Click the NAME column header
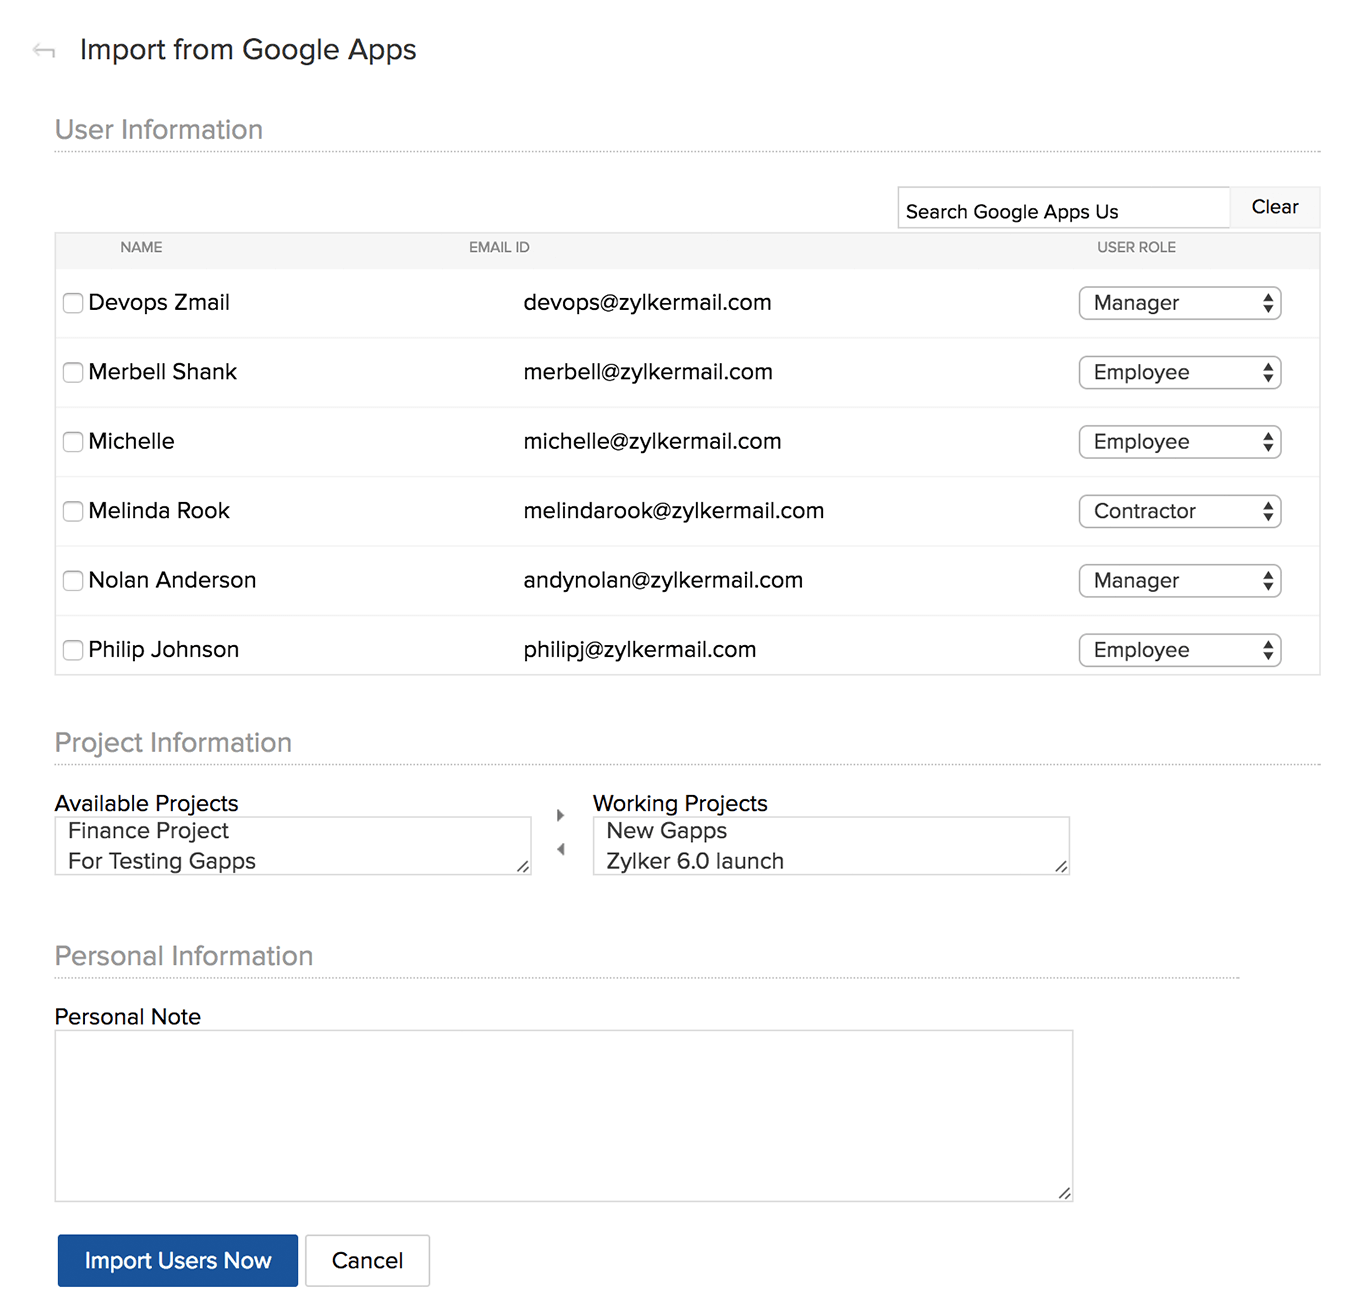1360x1316 pixels. [141, 247]
